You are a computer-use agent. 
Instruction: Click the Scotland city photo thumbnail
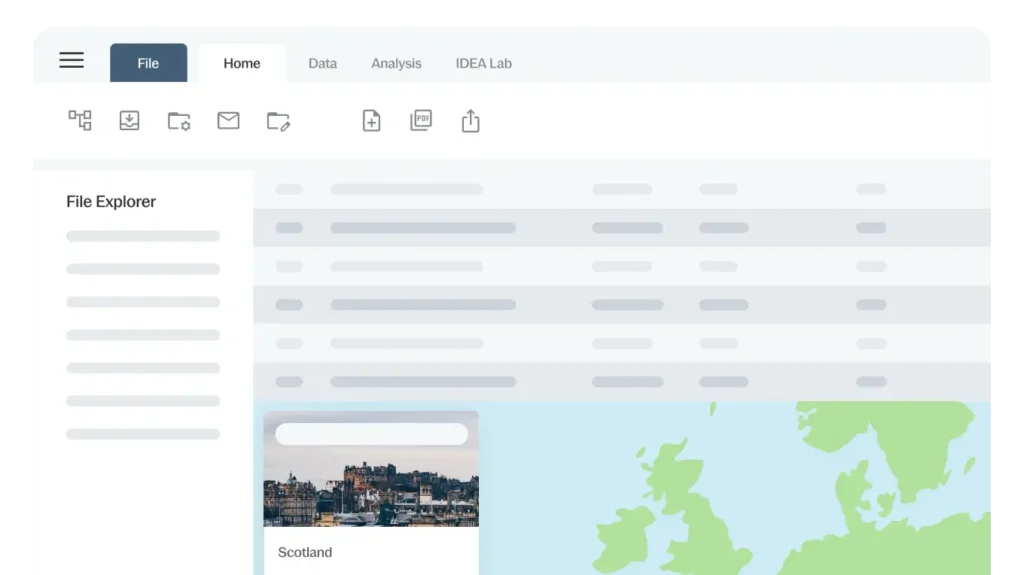[x=371, y=490]
